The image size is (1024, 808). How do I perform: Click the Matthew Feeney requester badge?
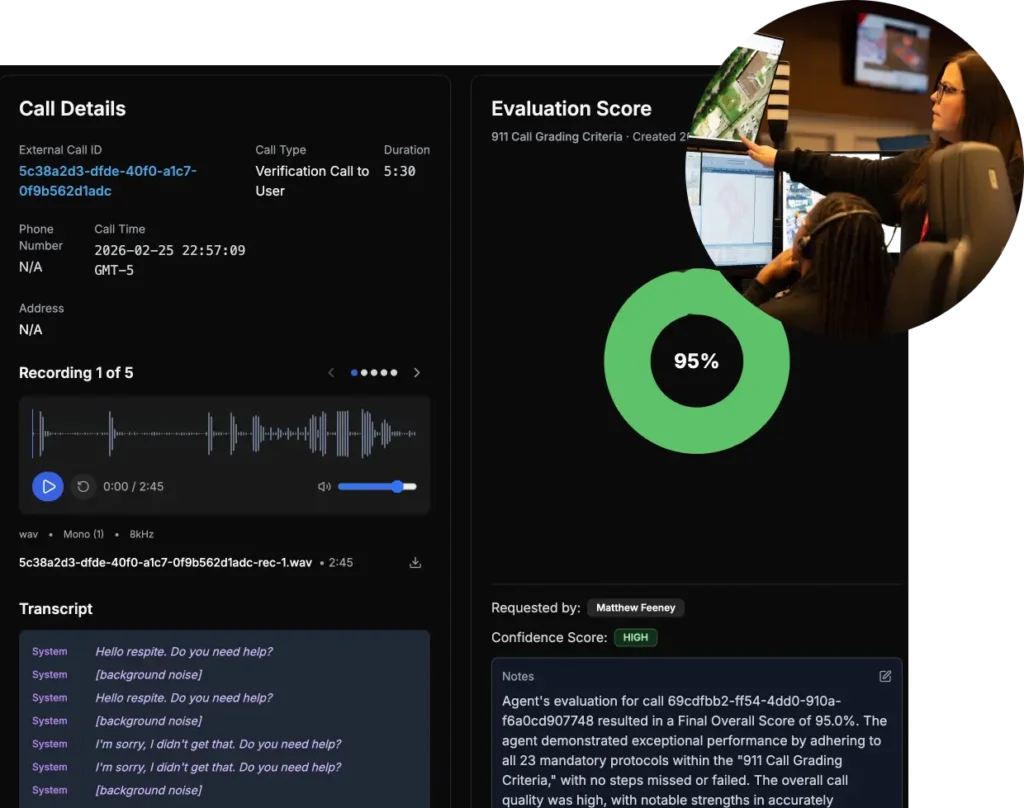635,608
